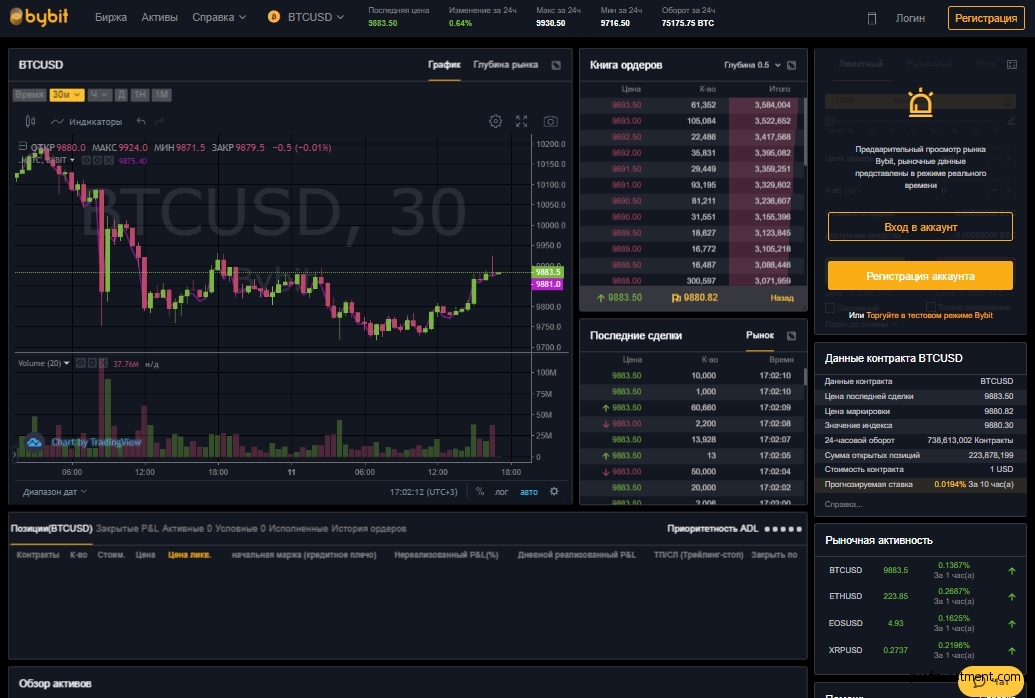Click the Вход в аккаунт button
The image size is (1035, 698).
point(920,227)
